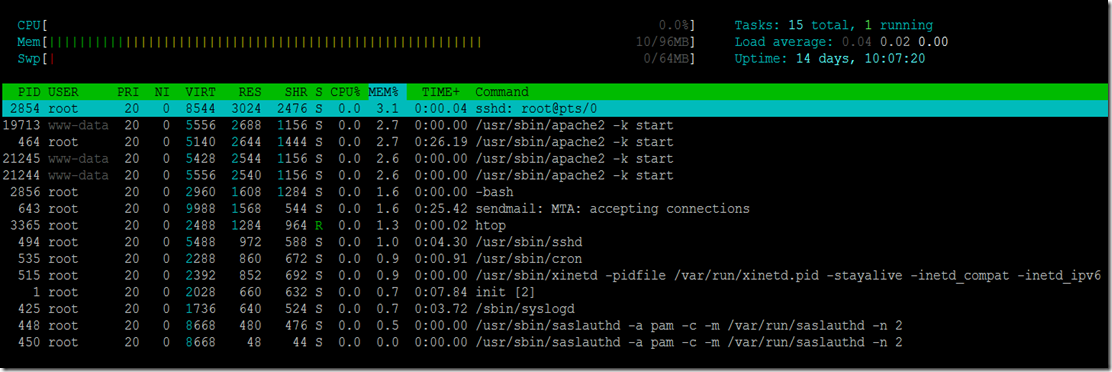Click the 0.0% CPU value
The height and width of the screenshot is (372, 1112).
tap(674, 26)
